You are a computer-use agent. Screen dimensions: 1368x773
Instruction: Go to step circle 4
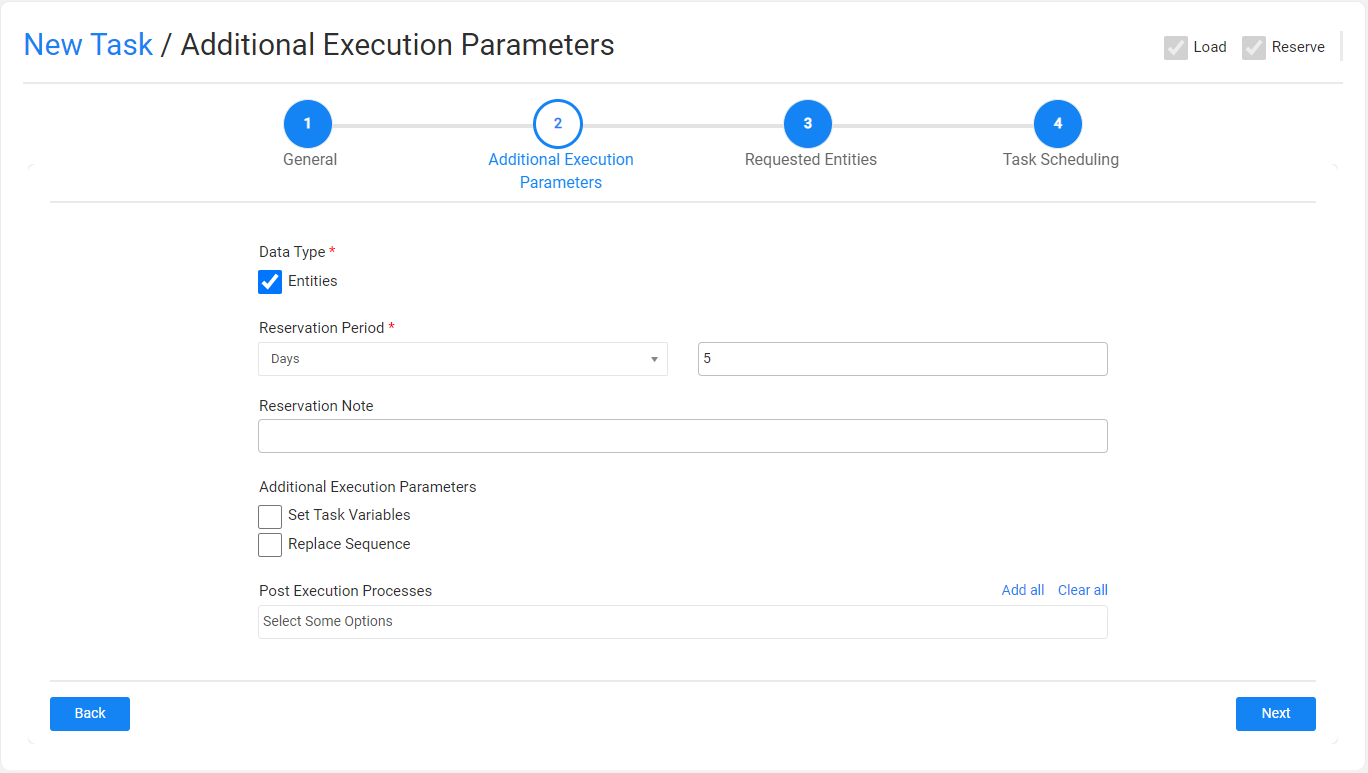point(1058,124)
